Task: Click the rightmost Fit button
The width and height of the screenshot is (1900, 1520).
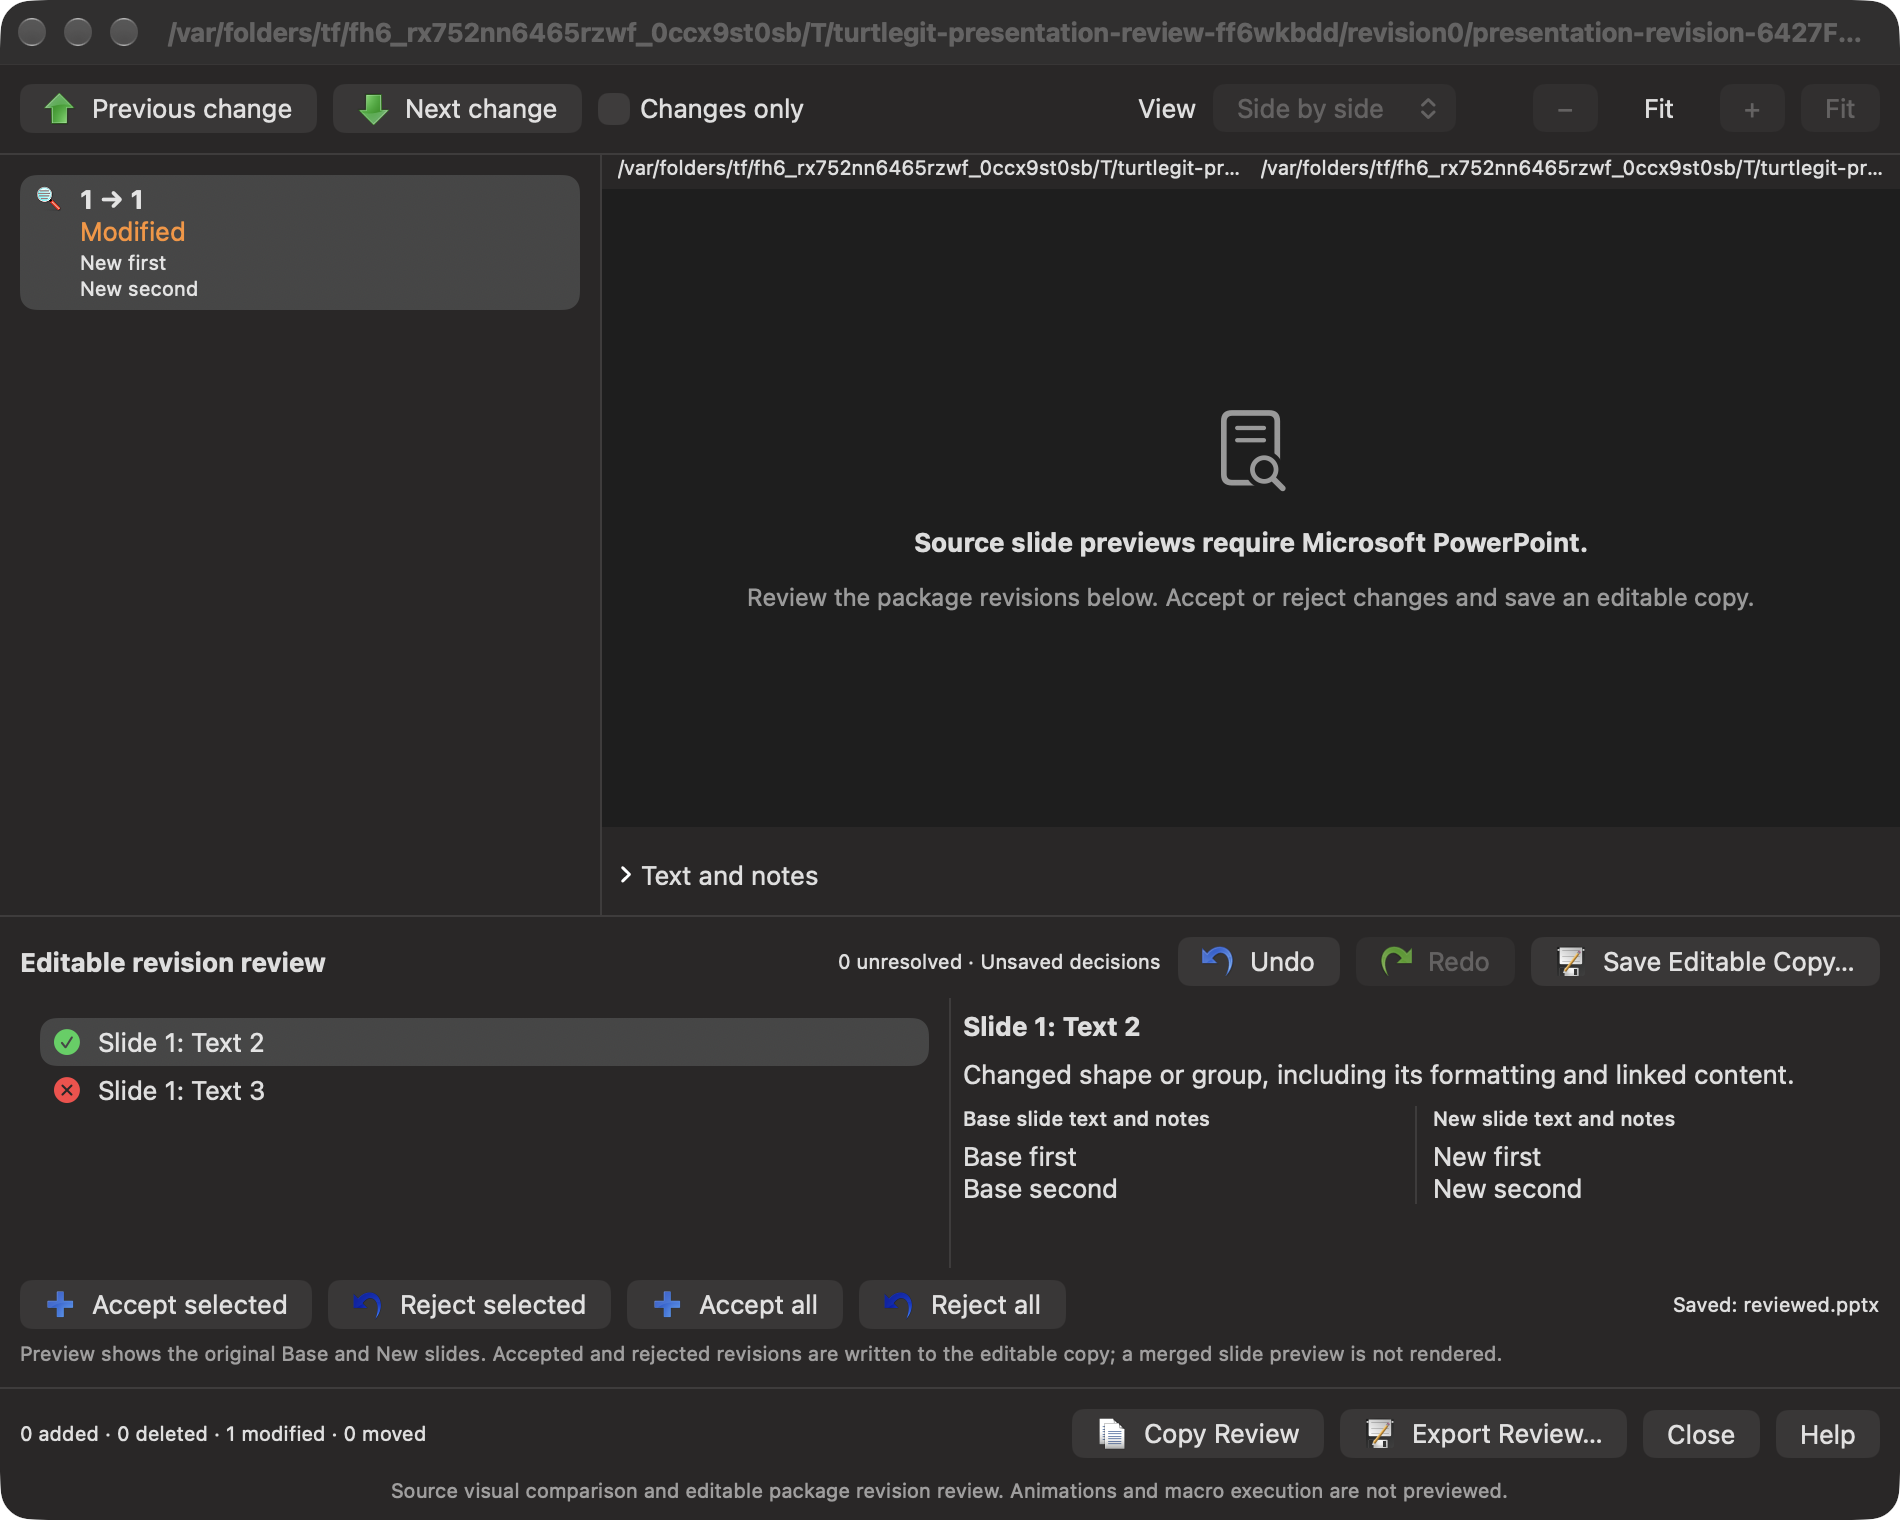Action: [1840, 109]
